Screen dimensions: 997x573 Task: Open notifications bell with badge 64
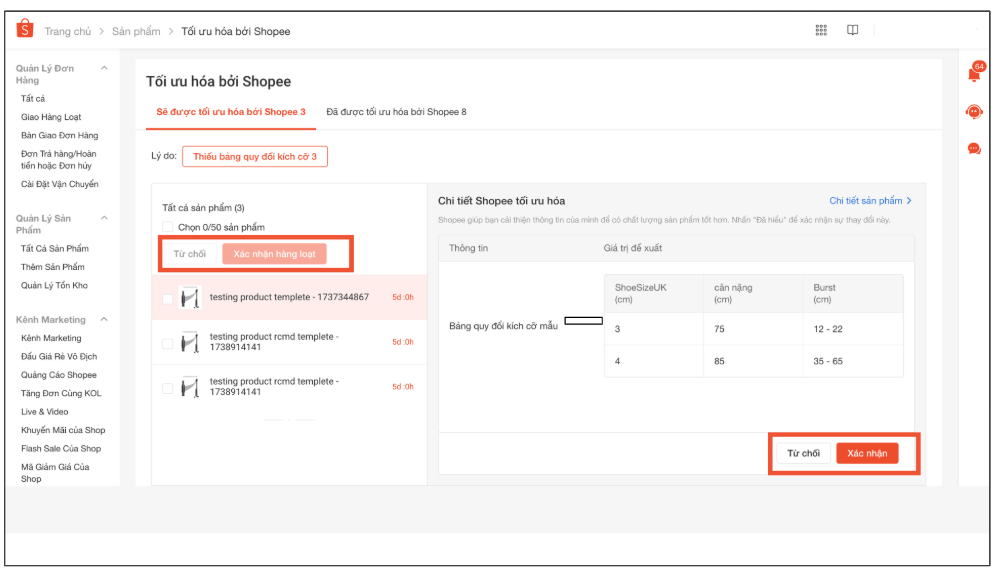point(975,72)
